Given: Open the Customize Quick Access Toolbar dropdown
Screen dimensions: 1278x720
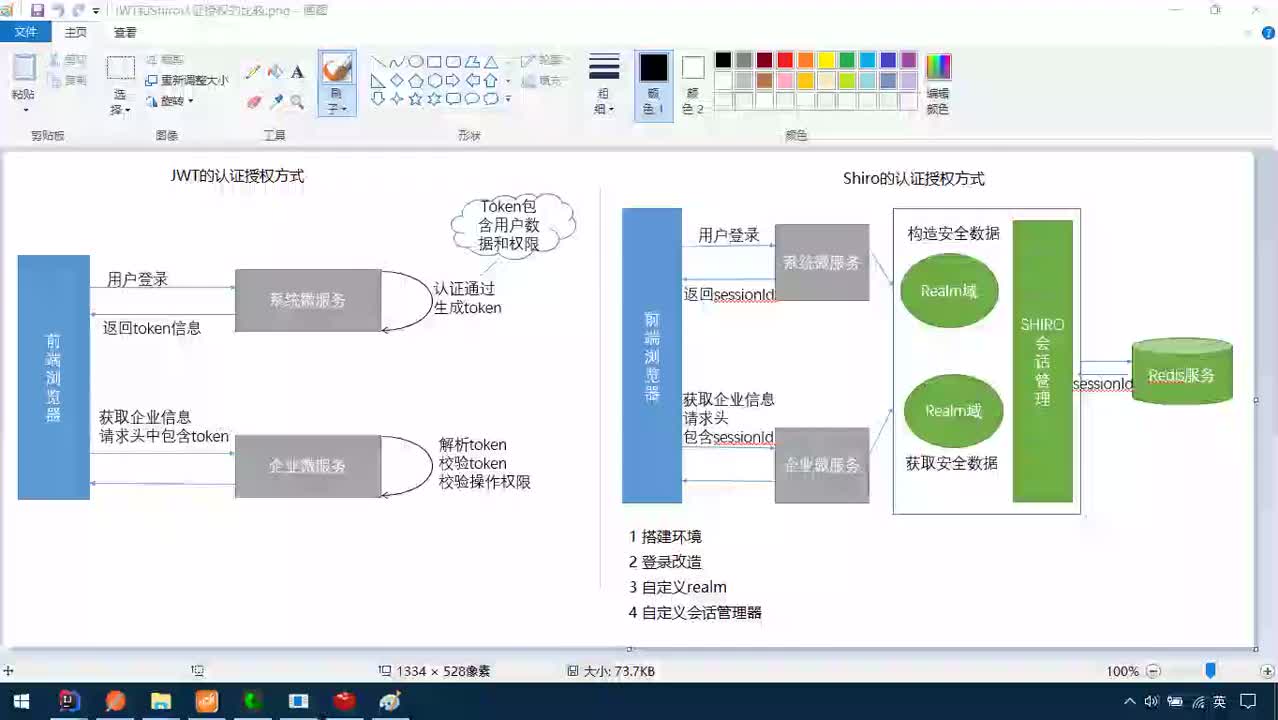Looking at the screenshot, I should pos(96,10).
